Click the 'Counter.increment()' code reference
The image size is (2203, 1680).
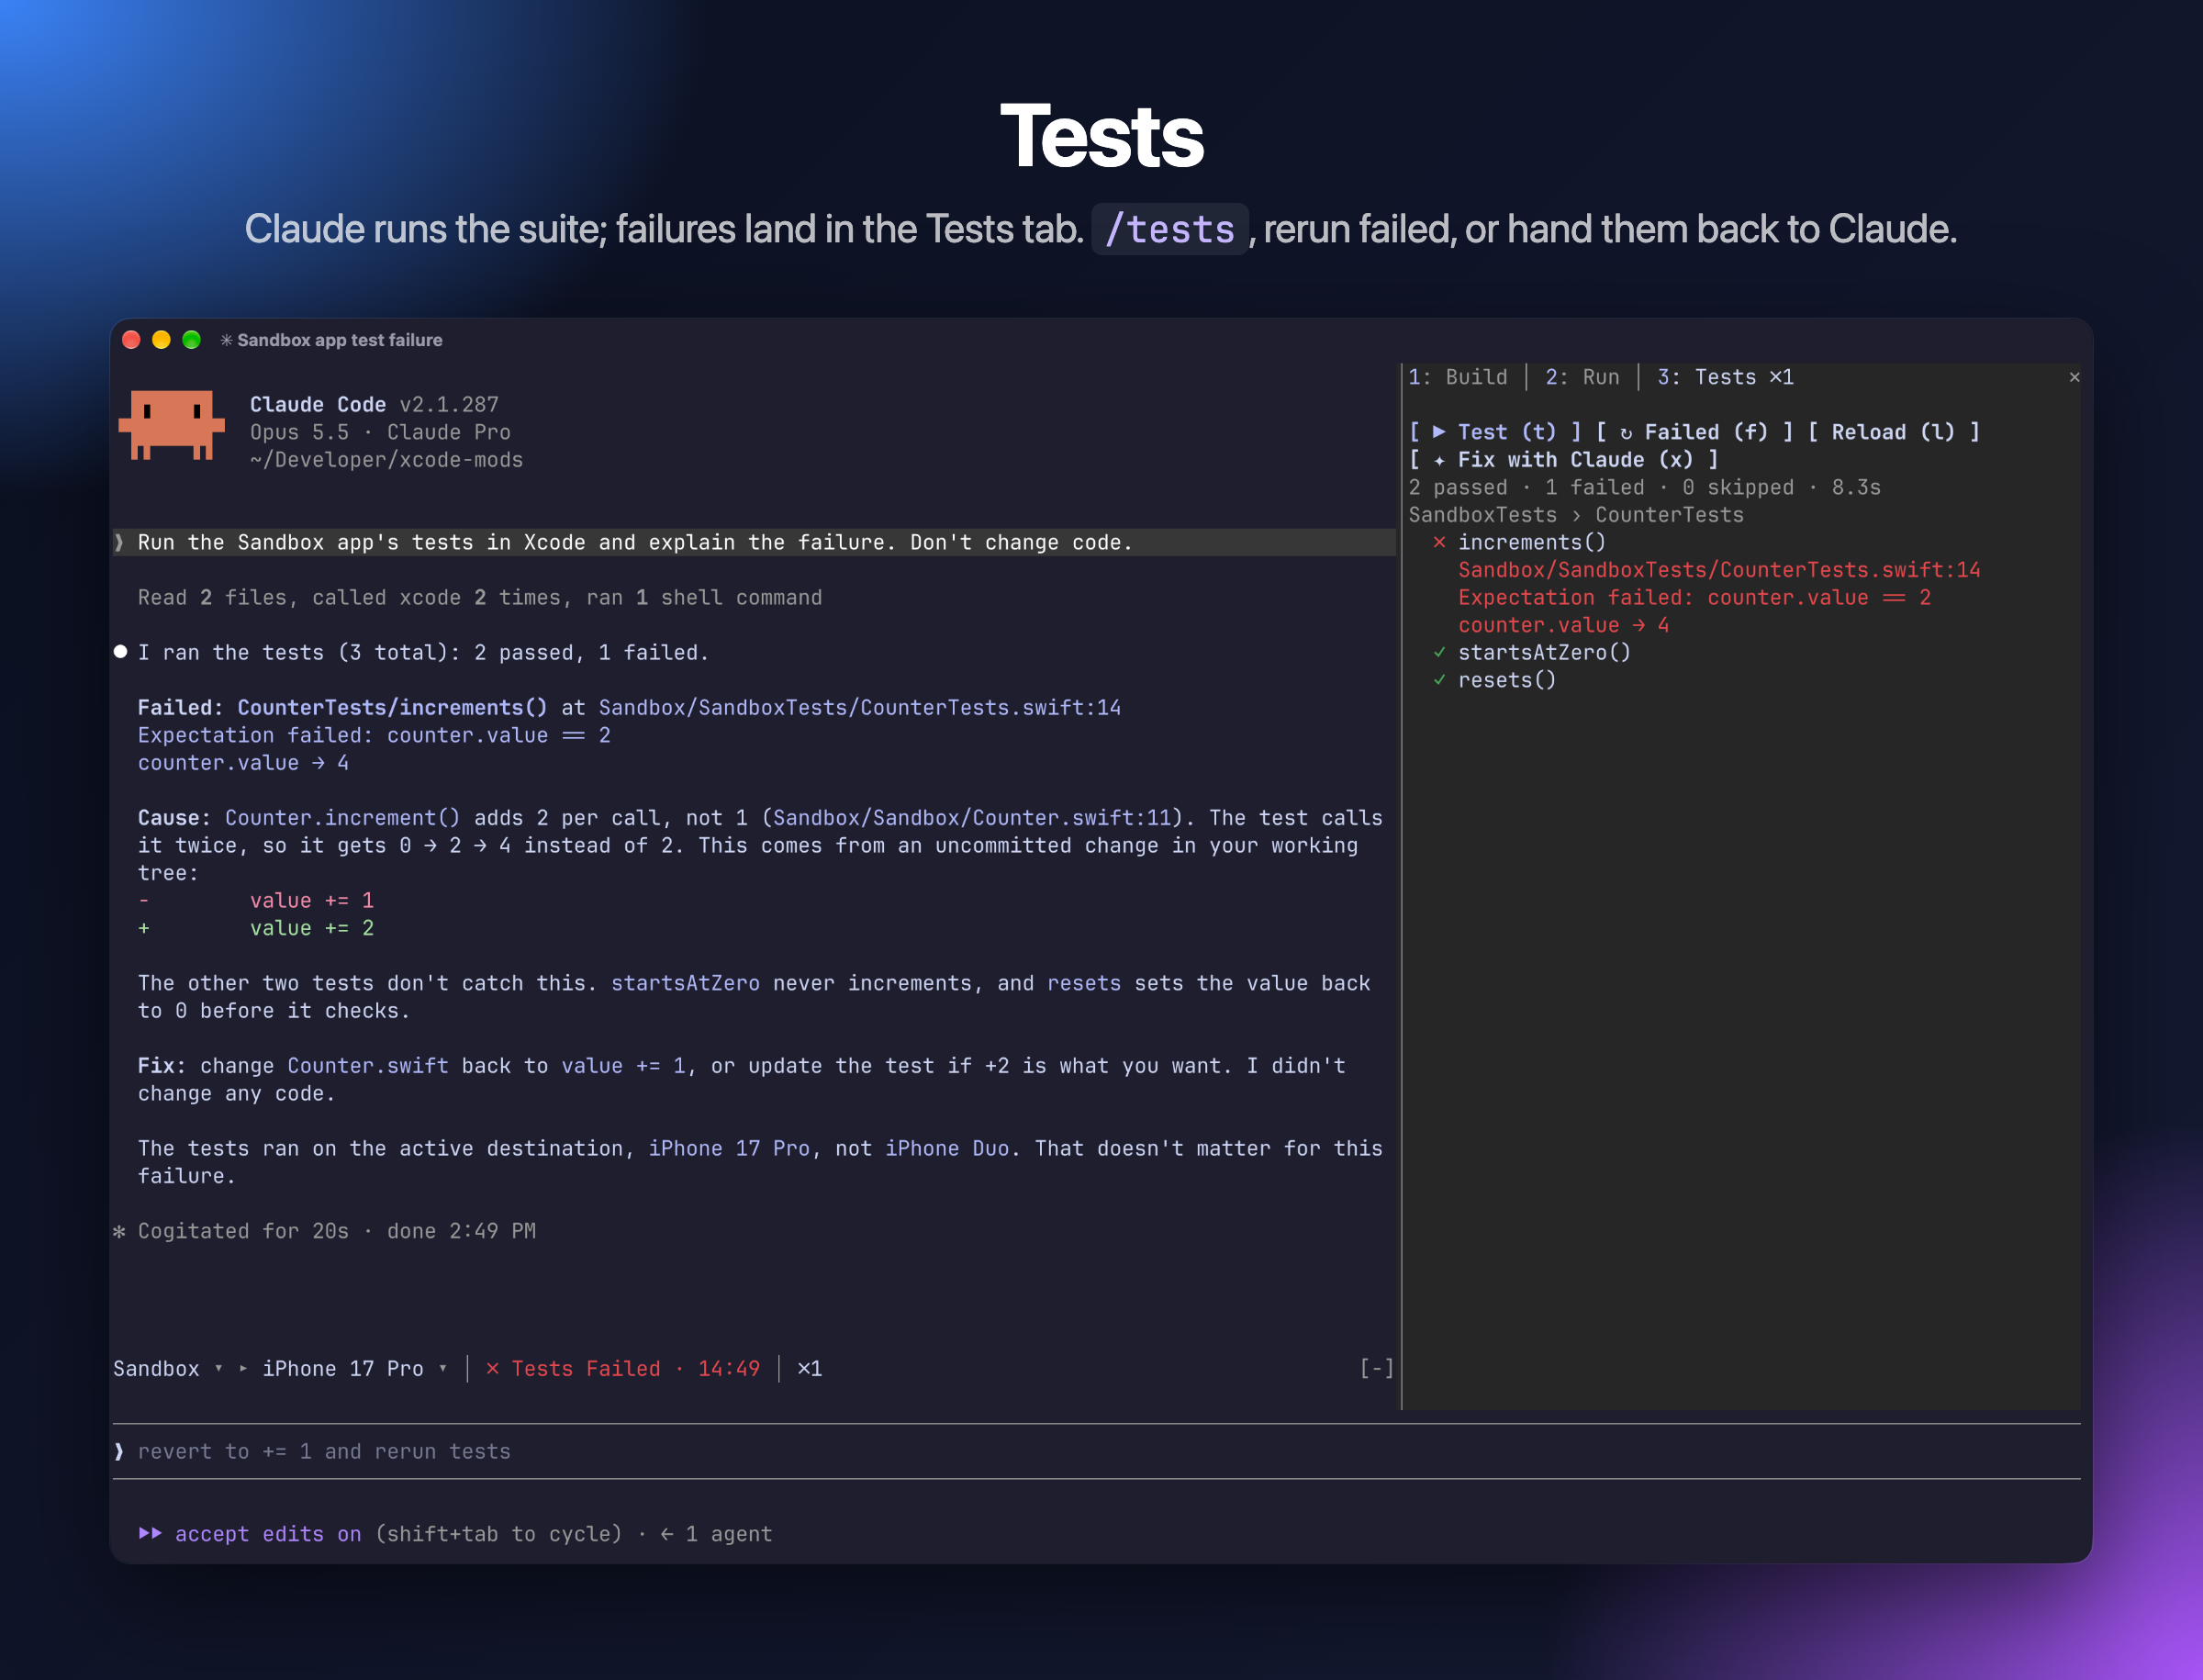343,818
